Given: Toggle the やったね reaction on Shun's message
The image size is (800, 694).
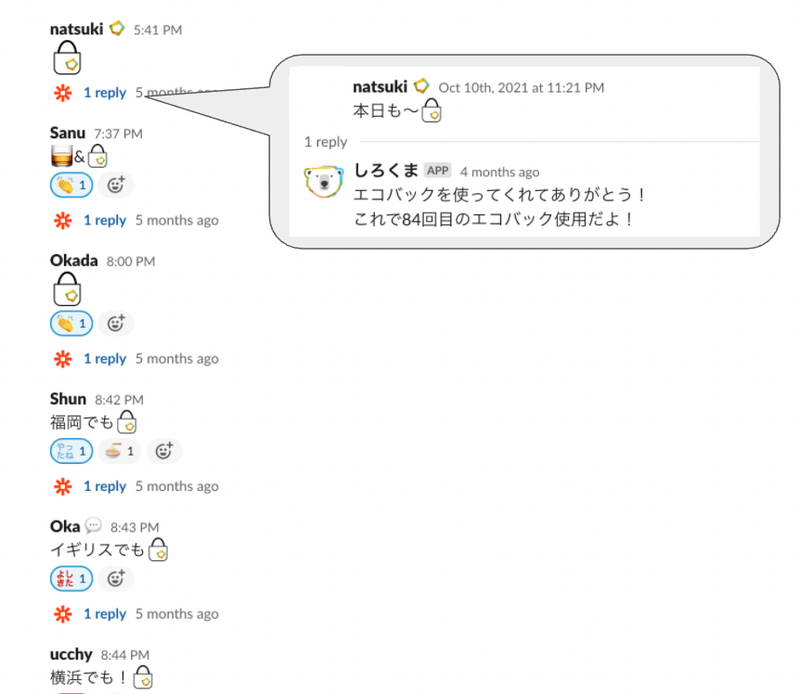Looking at the screenshot, I should (x=71, y=451).
